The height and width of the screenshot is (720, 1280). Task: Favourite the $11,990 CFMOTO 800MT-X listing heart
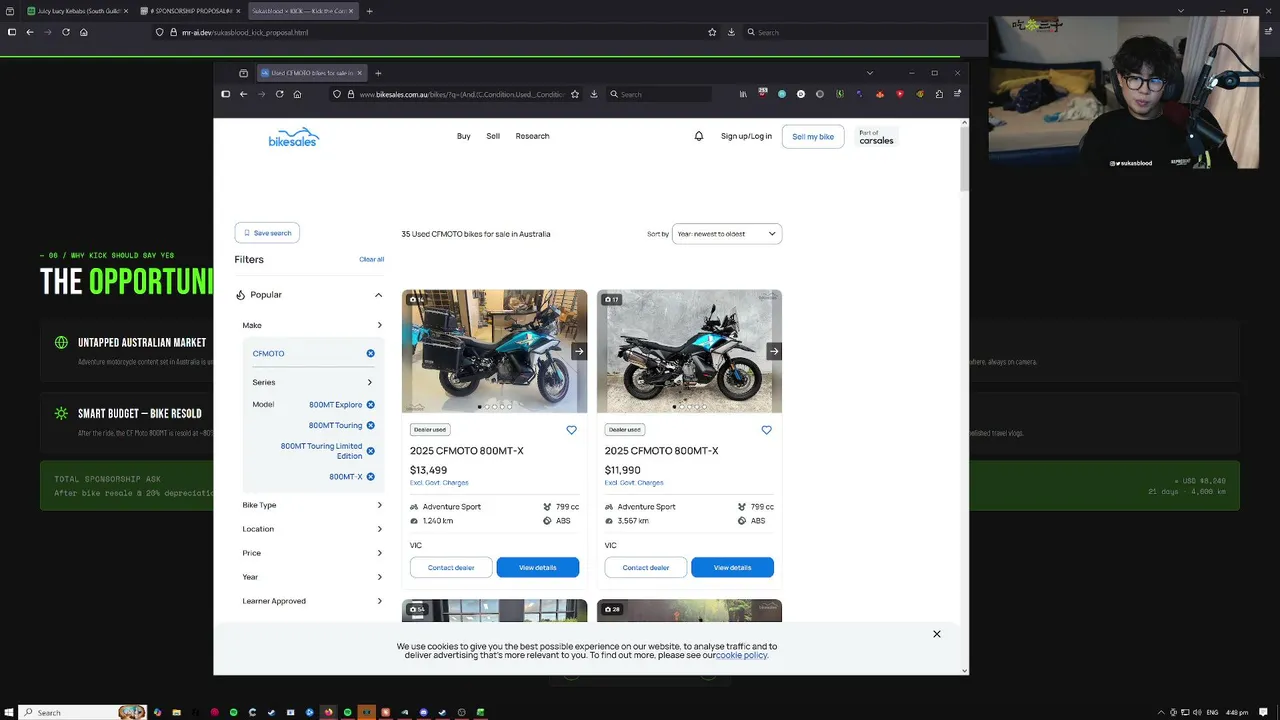[766, 430]
